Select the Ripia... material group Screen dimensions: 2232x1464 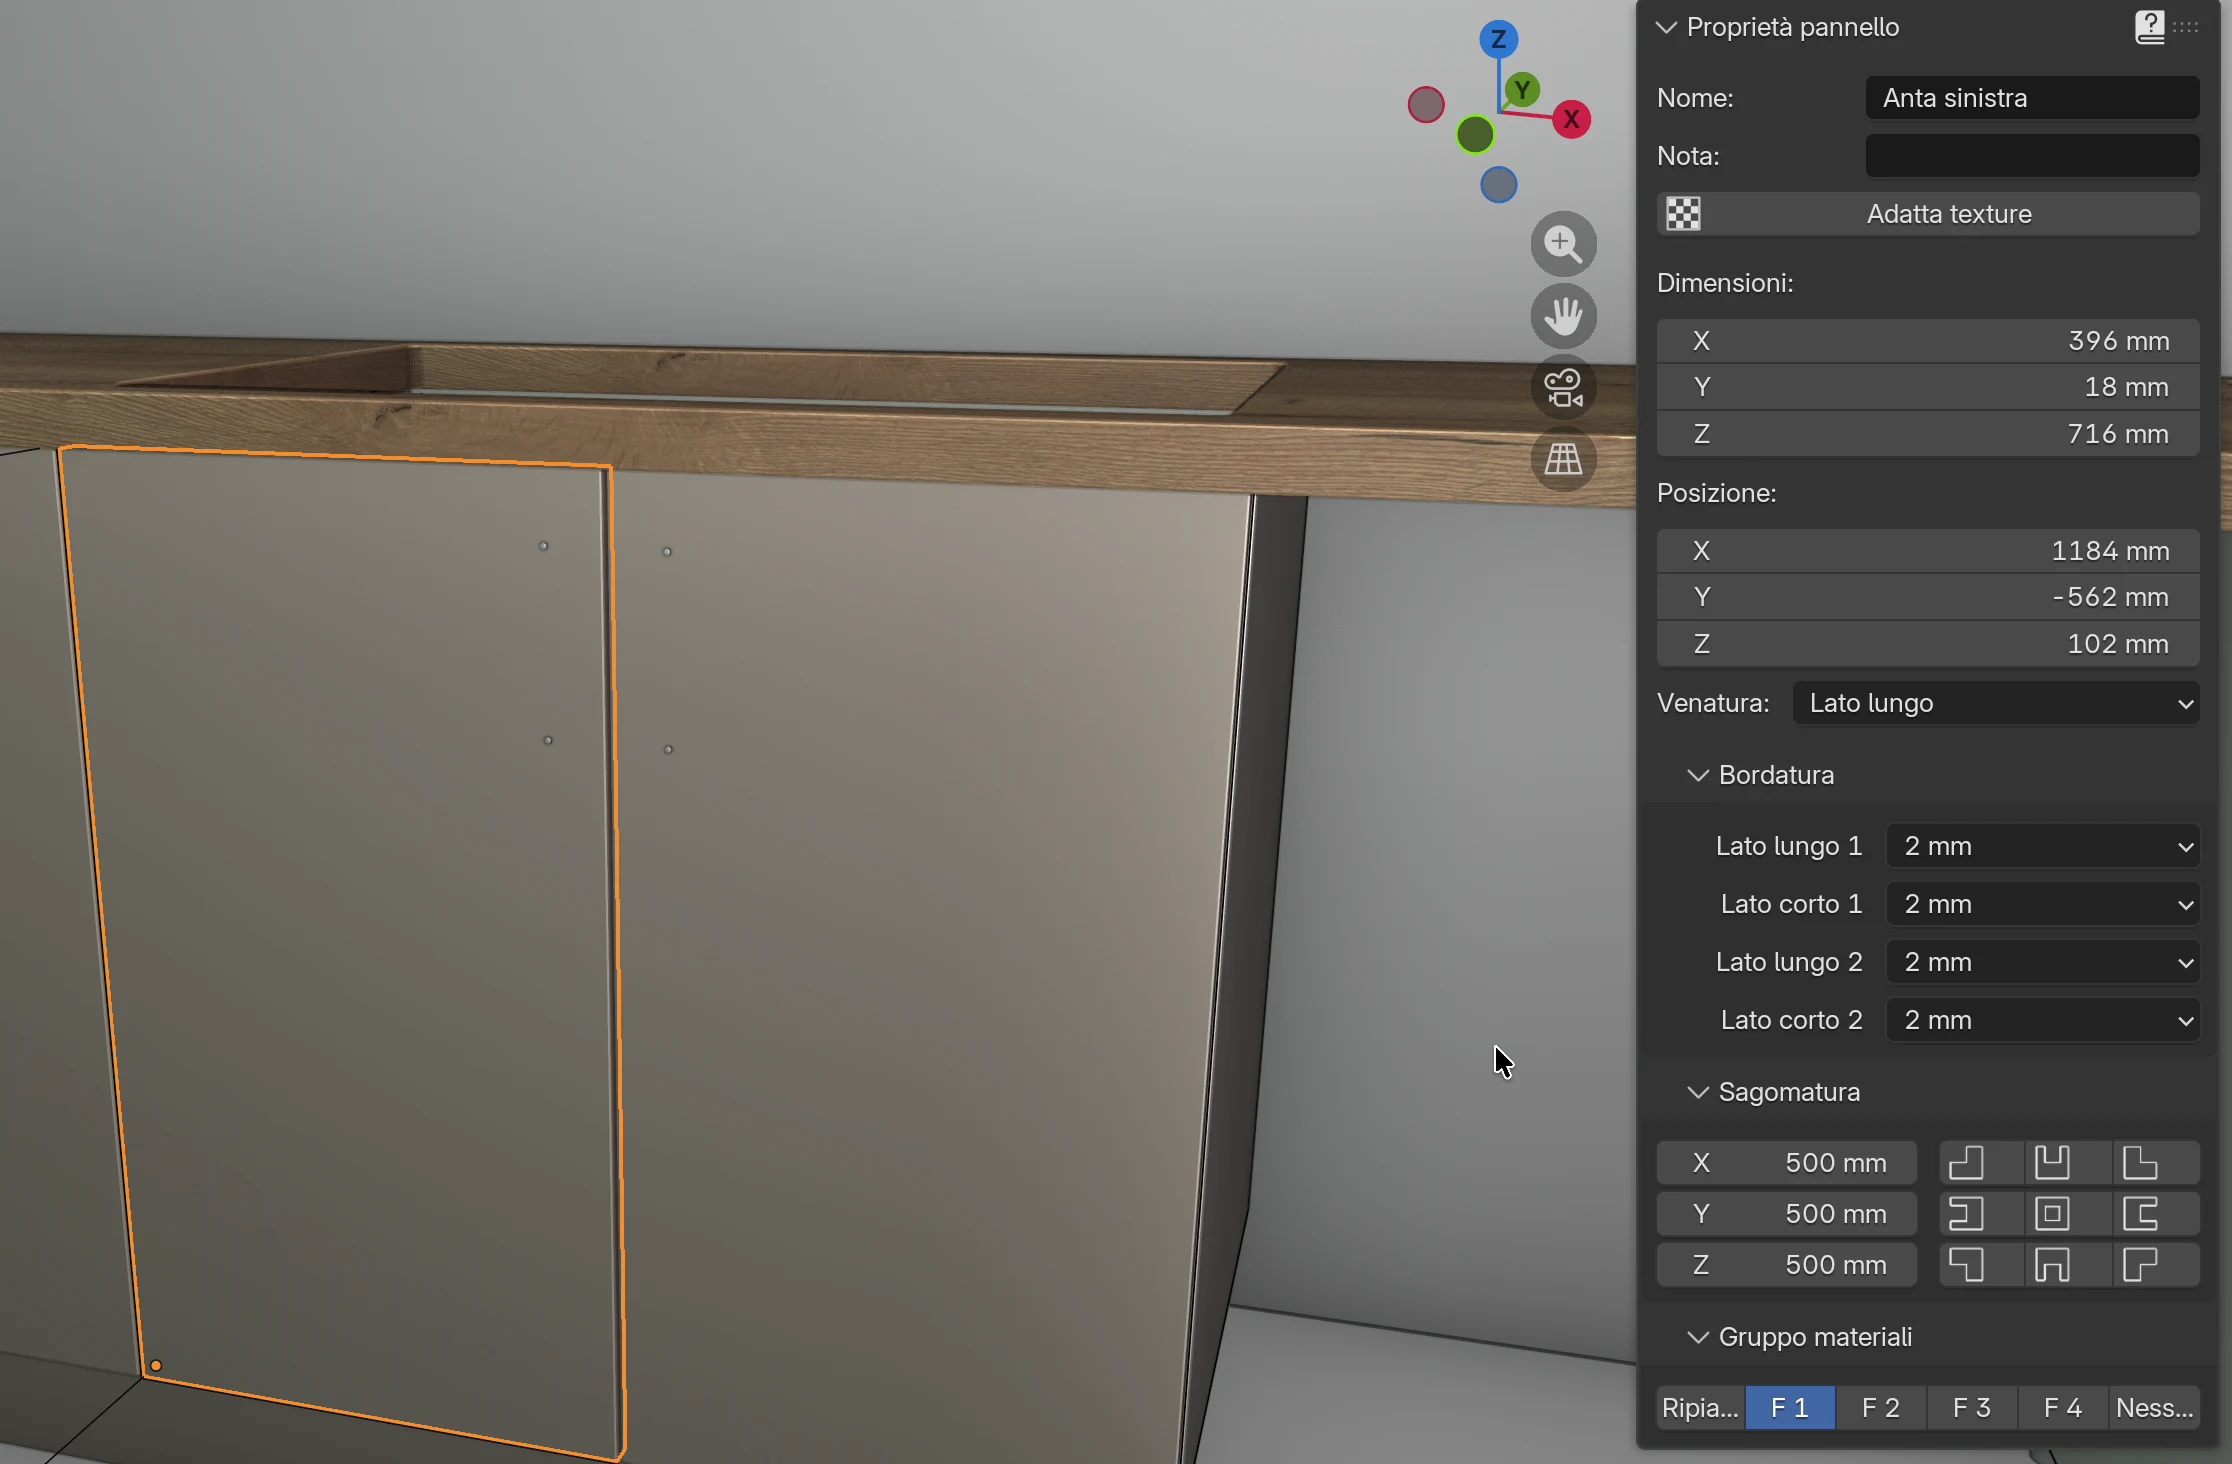[x=1700, y=1407]
